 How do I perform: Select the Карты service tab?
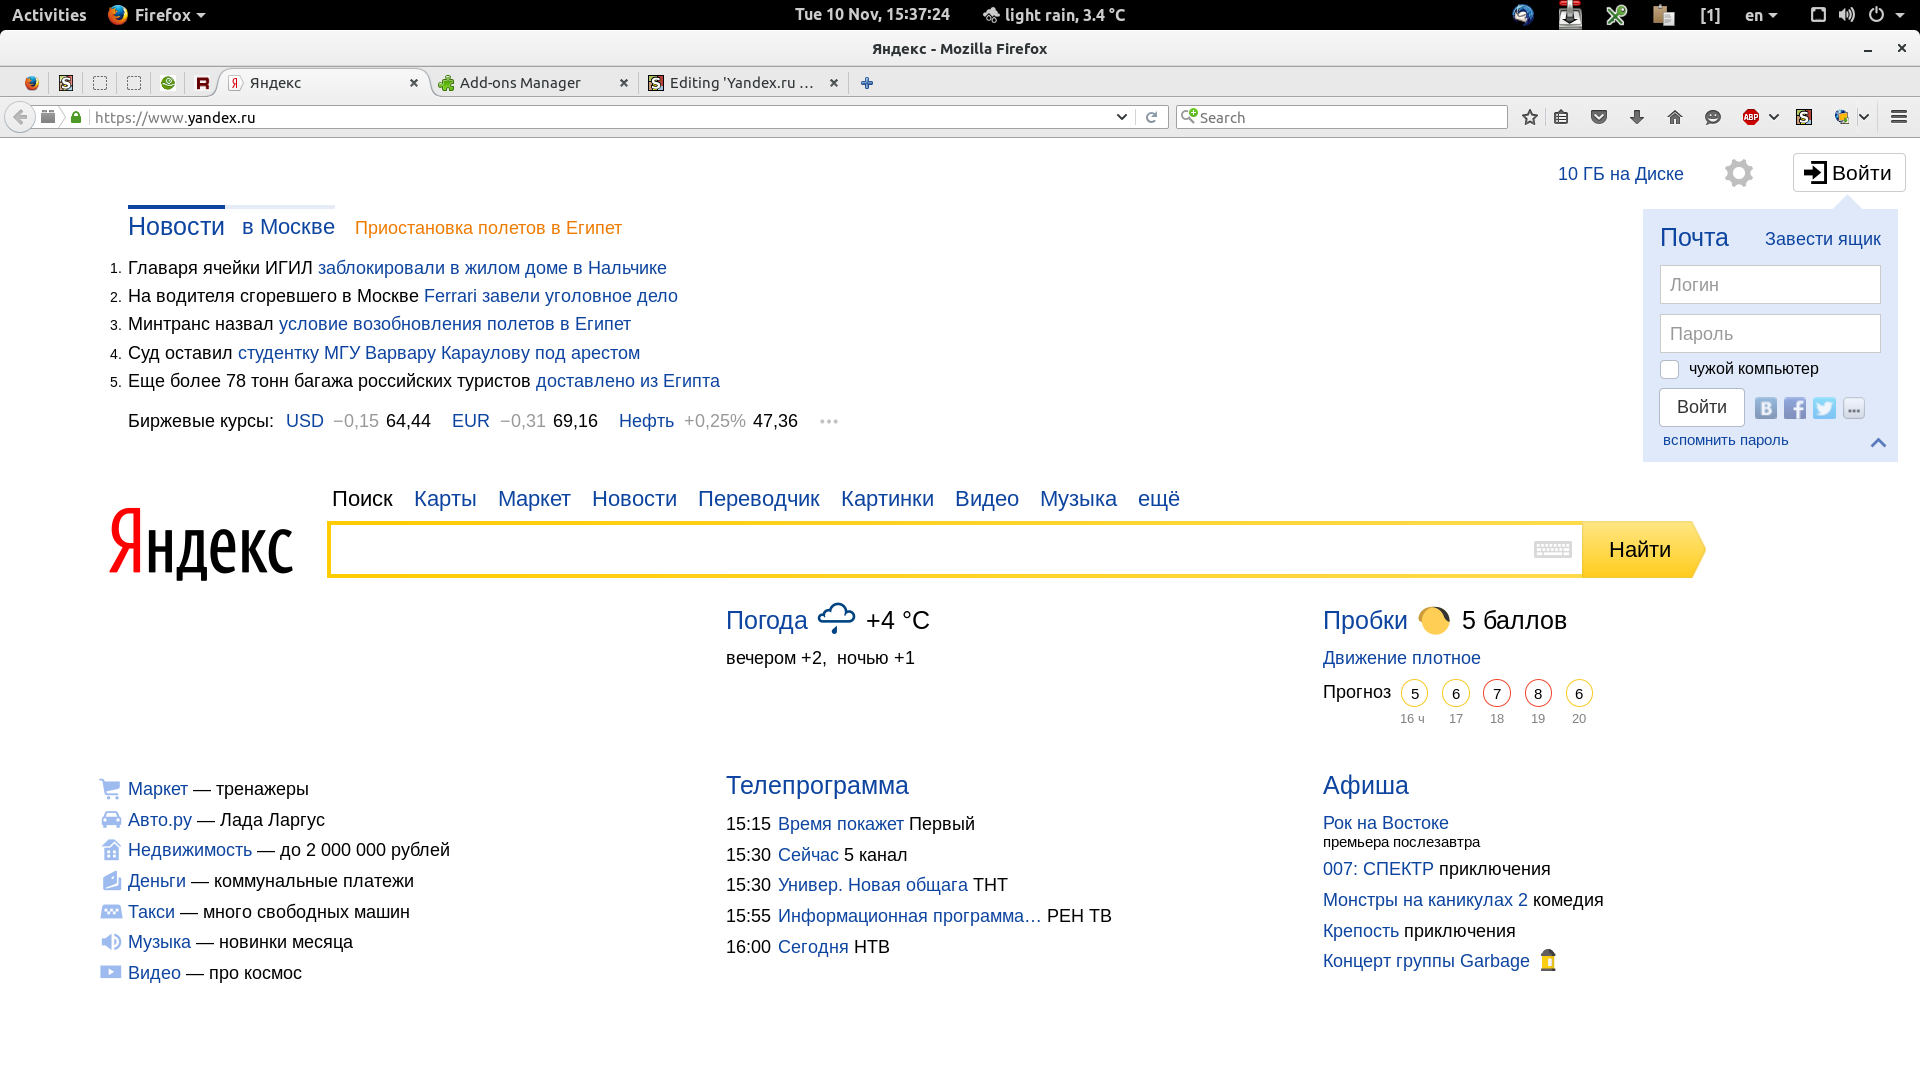(x=445, y=499)
